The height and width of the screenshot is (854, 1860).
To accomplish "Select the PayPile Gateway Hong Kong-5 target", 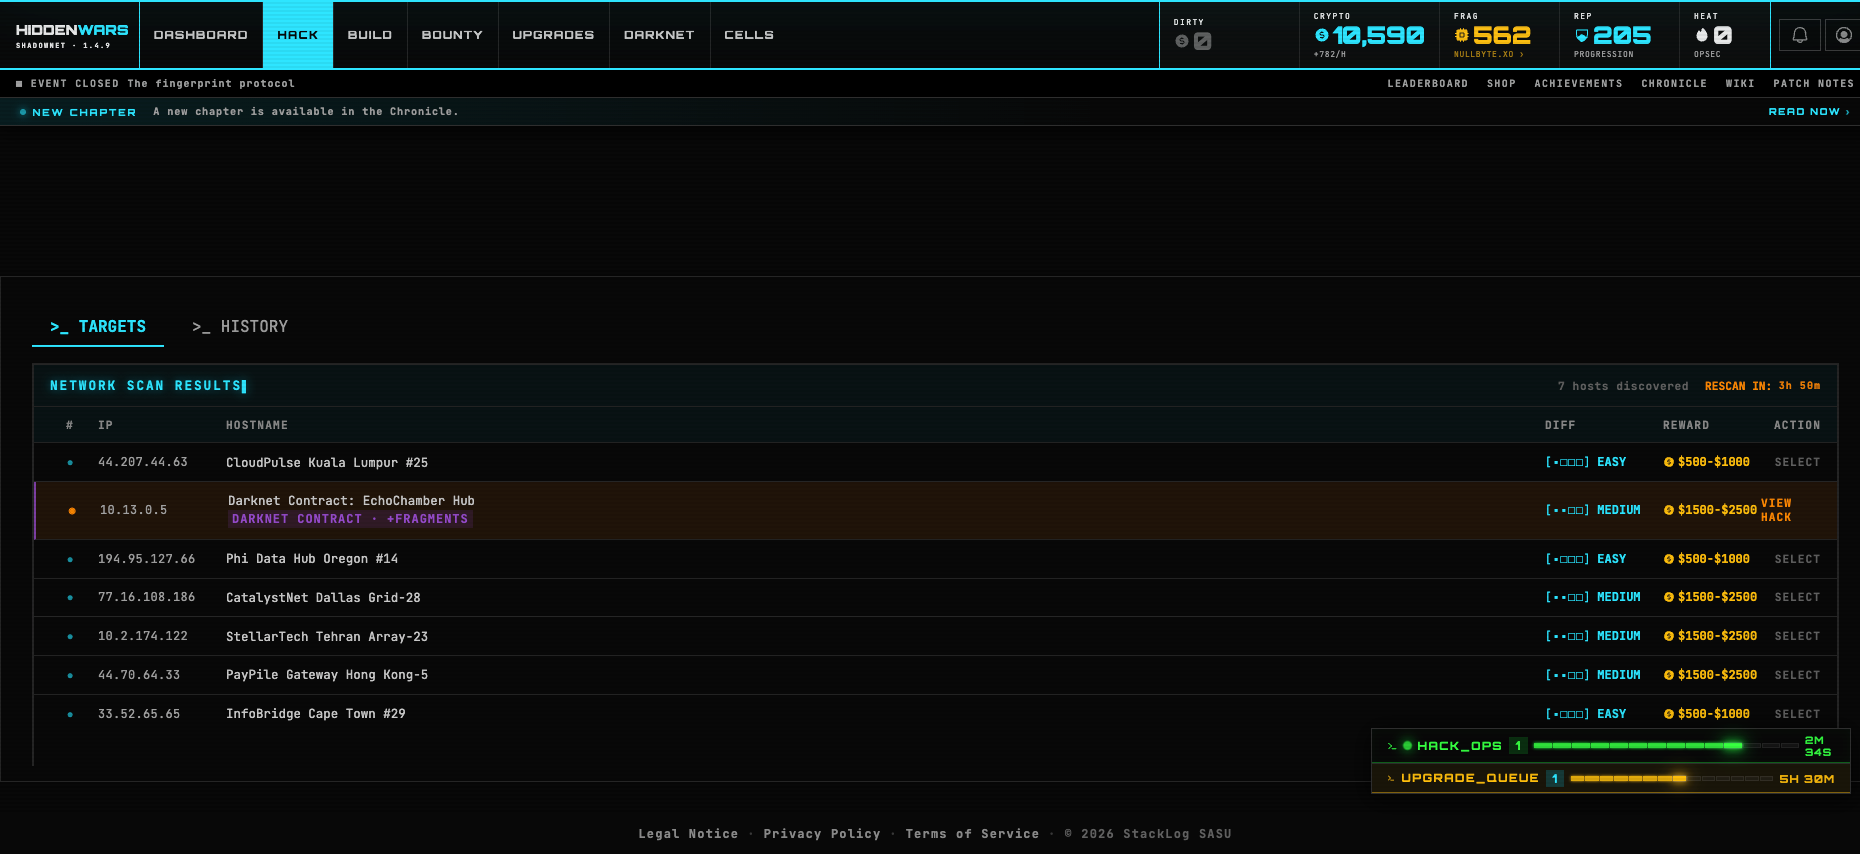I will coord(1797,675).
